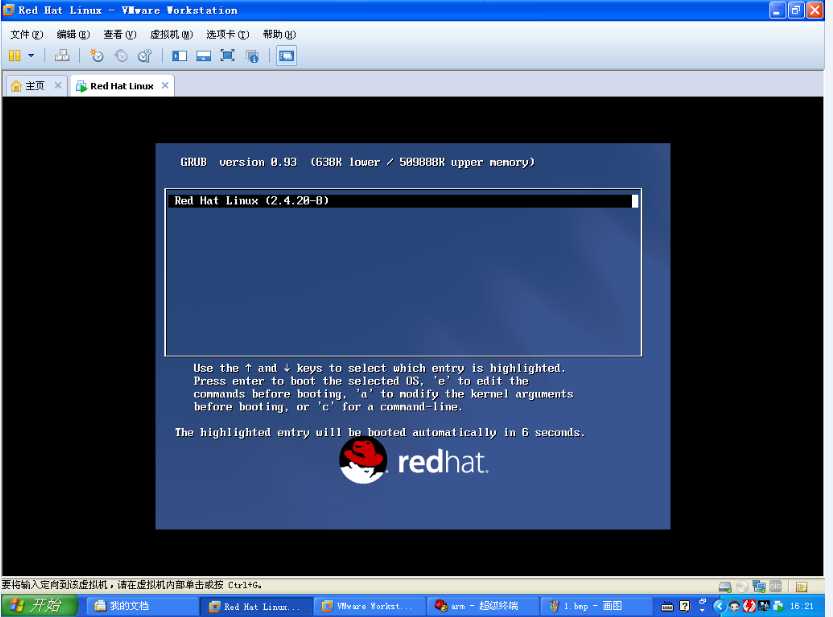Toggle the library sidebar view icon

(x=179, y=56)
